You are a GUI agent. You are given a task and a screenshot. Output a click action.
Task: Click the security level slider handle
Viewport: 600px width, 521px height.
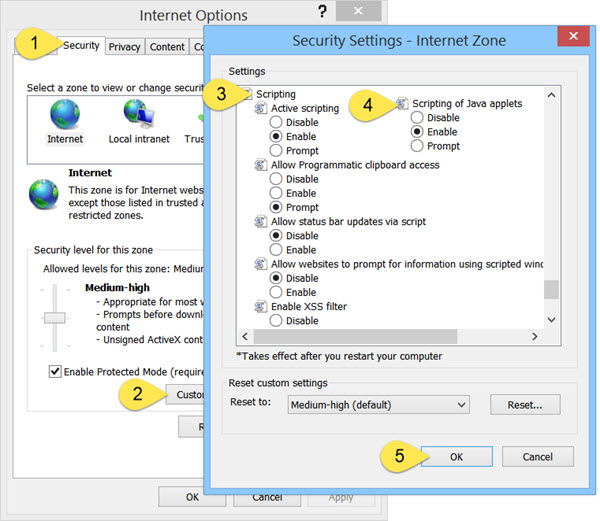(x=54, y=317)
